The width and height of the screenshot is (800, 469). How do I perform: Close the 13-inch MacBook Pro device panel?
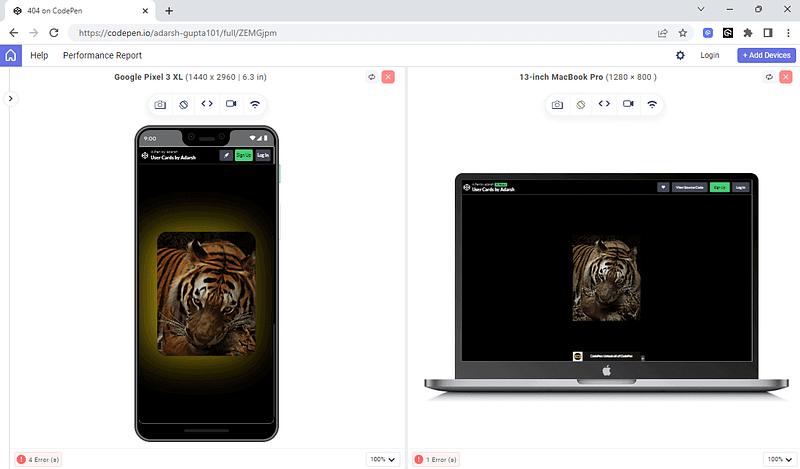pyautogui.click(x=786, y=77)
